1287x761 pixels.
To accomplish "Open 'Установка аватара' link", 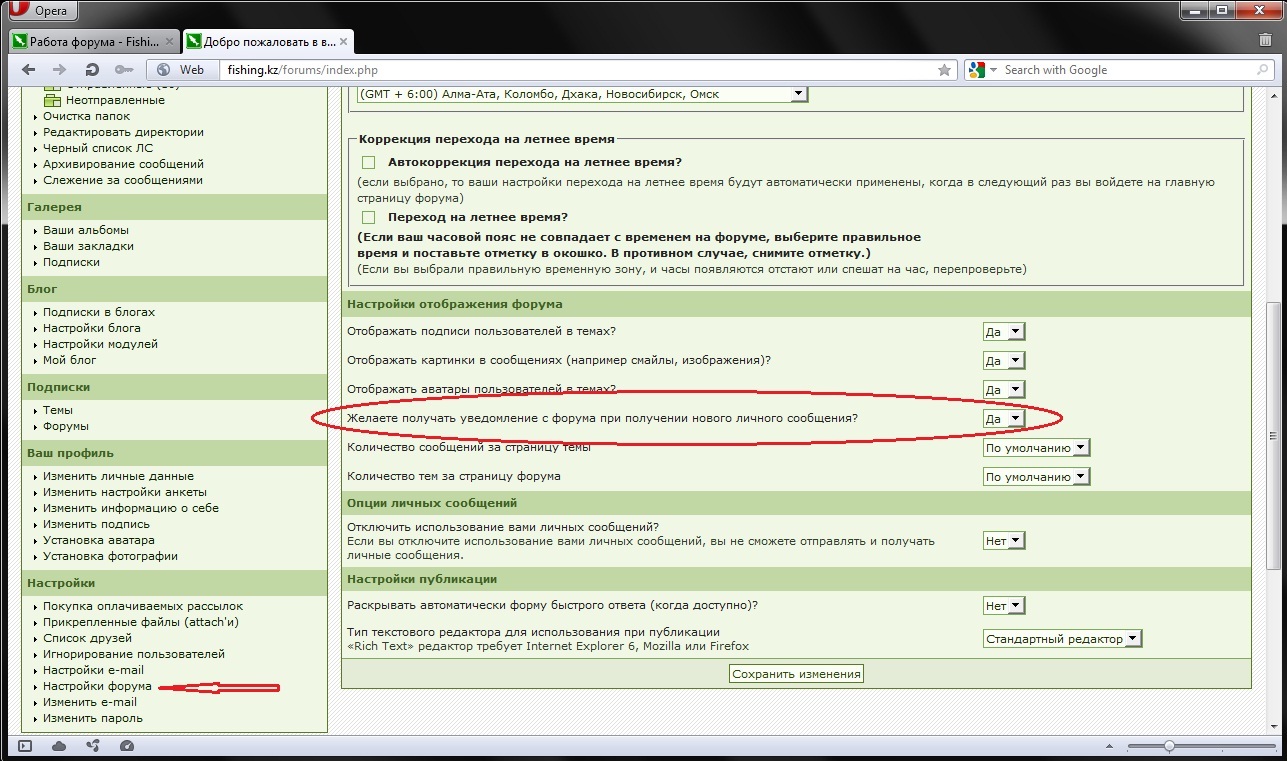I will (x=99, y=540).
